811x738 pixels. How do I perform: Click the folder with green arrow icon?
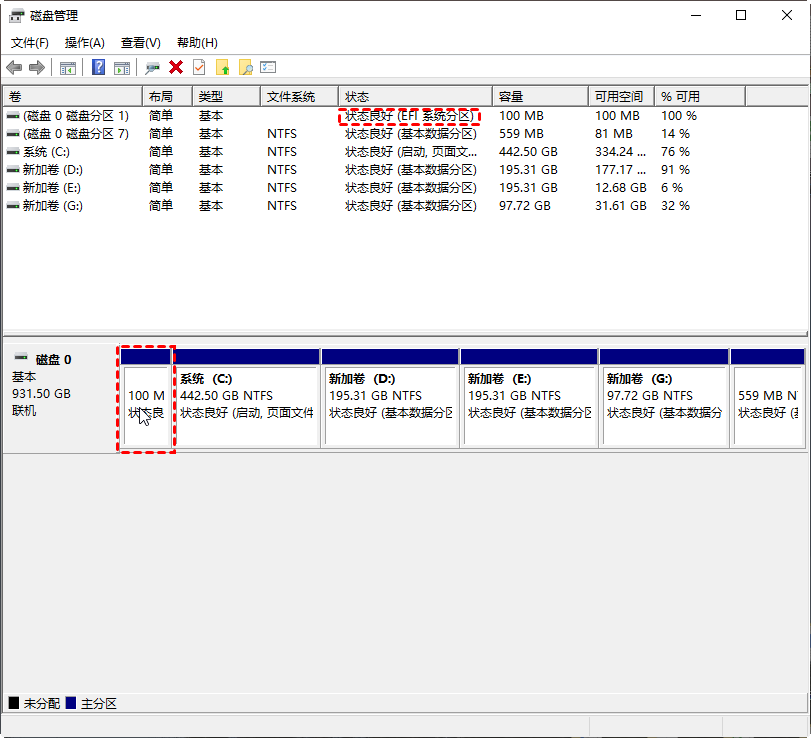[x=222, y=67]
